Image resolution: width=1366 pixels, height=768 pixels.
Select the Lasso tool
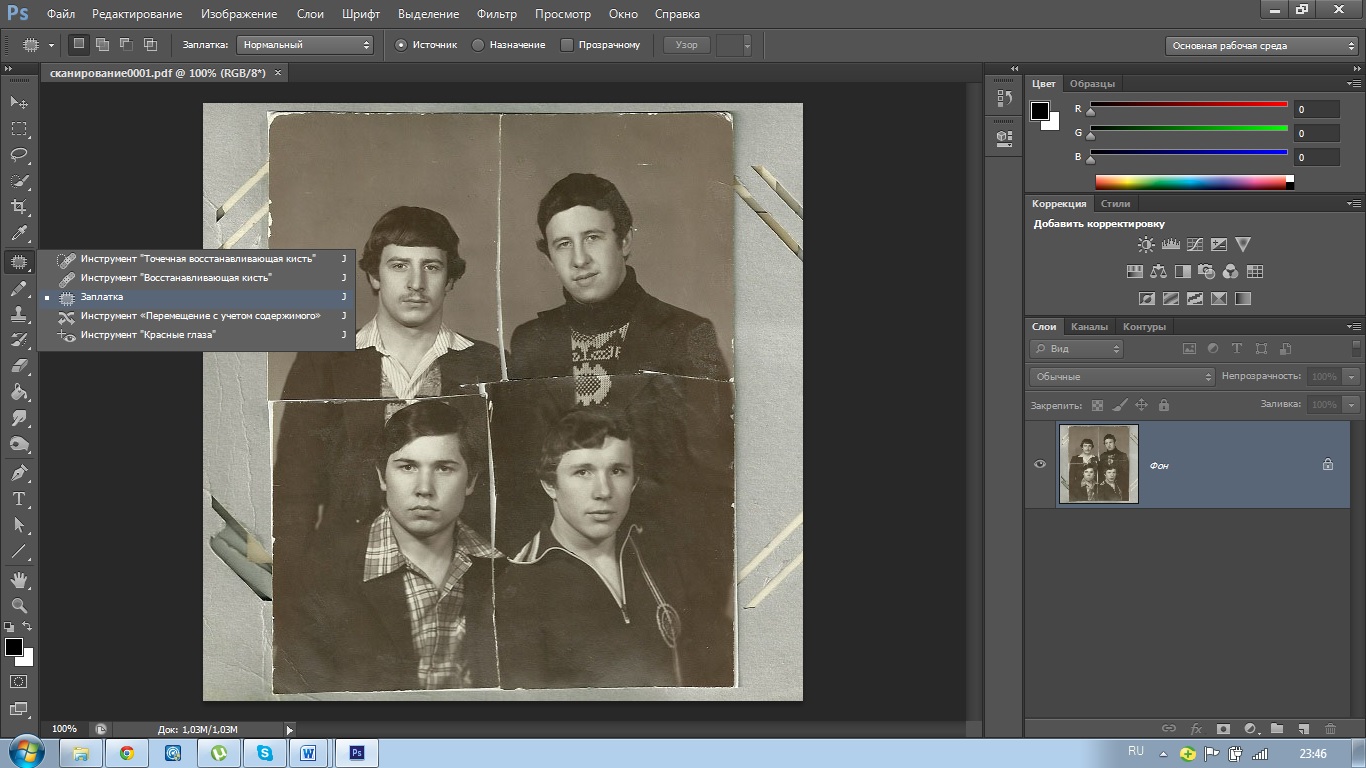[x=19, y=155]
